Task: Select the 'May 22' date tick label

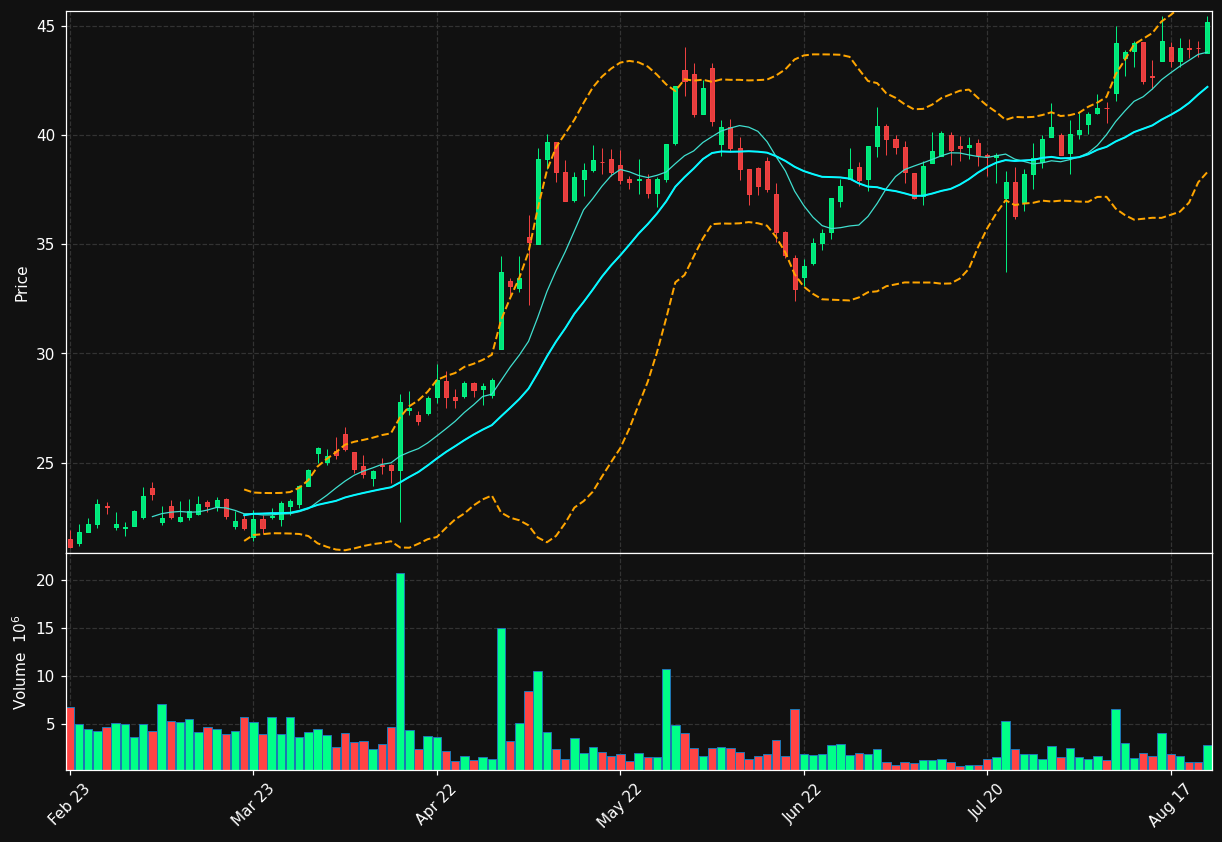Action: pyautogui.click(x=620, y=806)
